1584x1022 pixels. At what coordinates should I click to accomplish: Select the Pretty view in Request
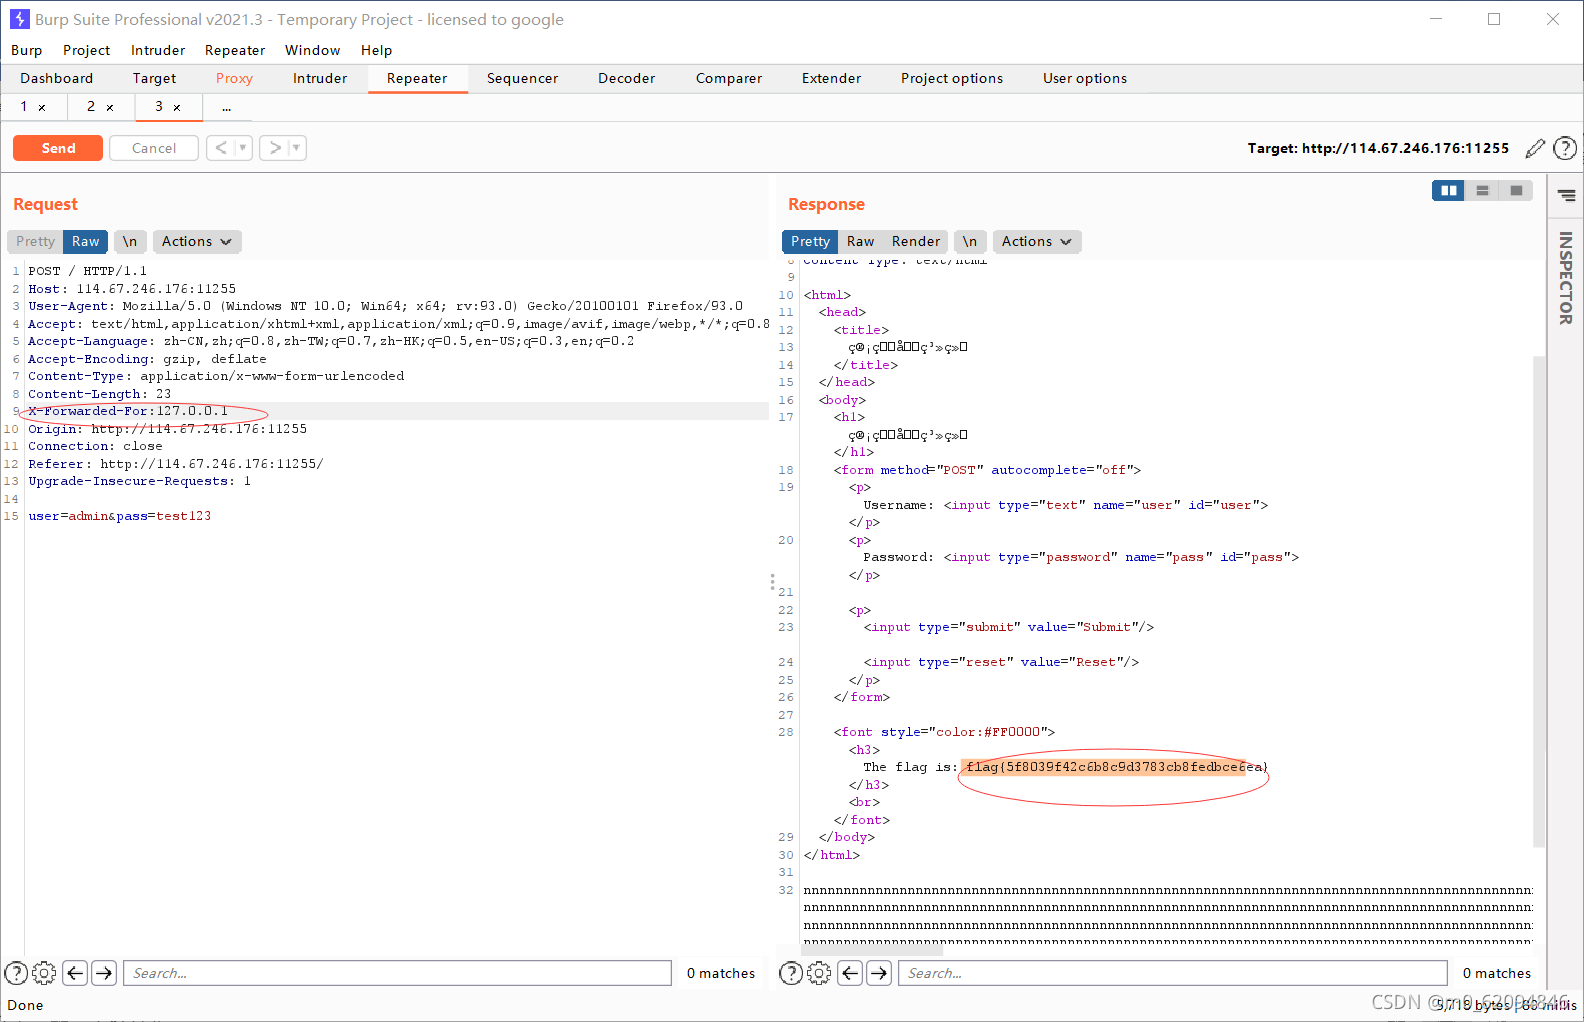pos(35,241)
